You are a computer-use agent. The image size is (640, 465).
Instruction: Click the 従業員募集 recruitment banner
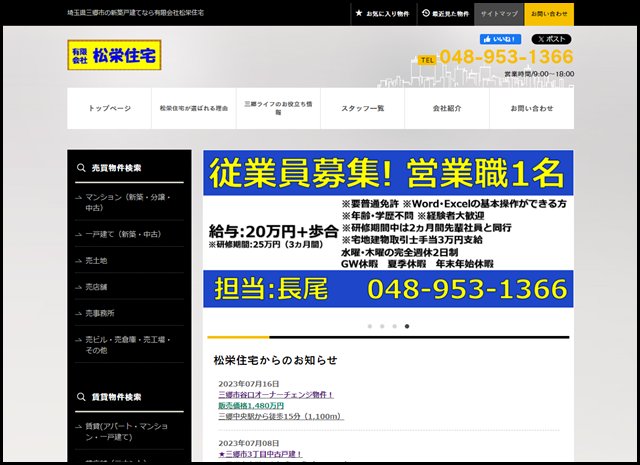(x=388, y=230)
